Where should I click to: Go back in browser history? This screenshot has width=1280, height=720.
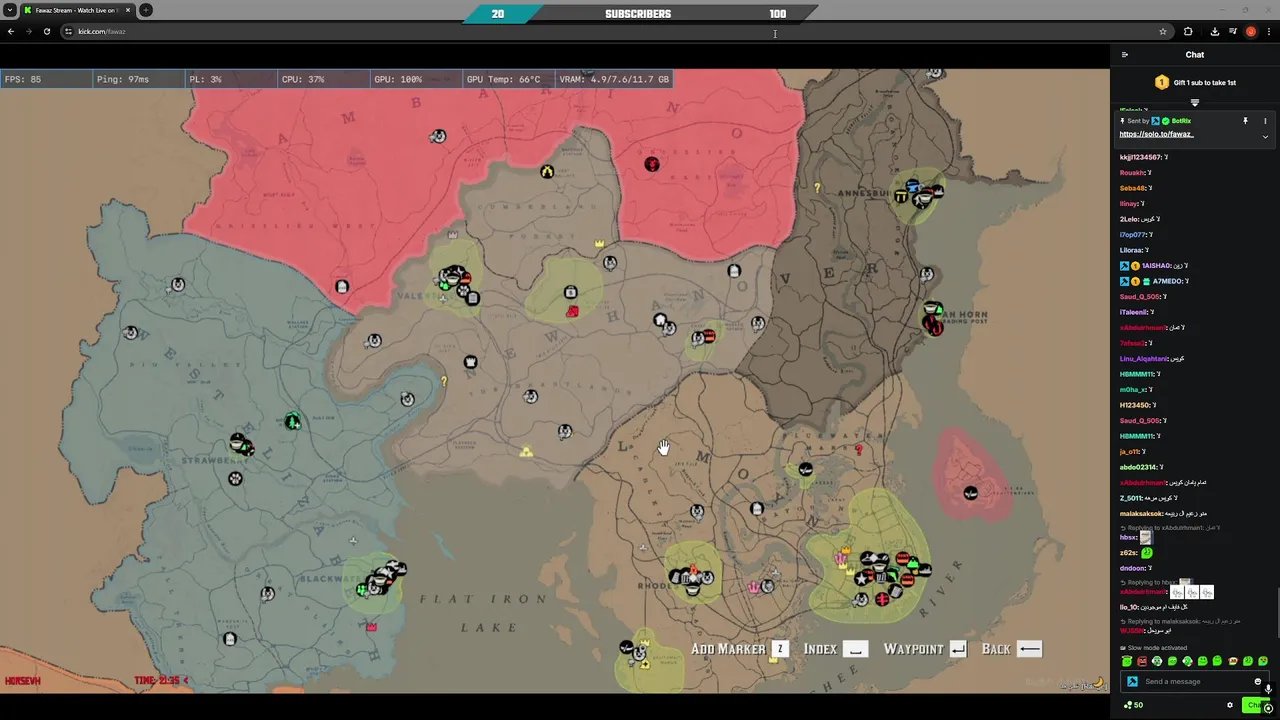tap(11, 31)
